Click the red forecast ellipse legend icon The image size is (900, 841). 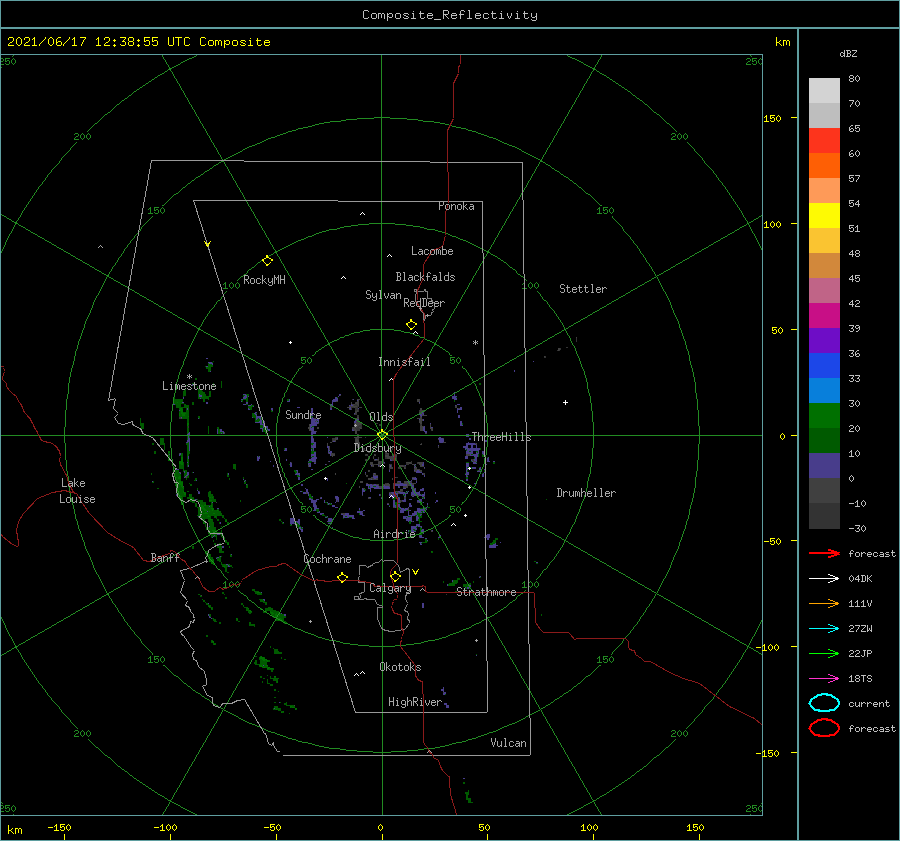pyautogui.click(x=824, y=728)
